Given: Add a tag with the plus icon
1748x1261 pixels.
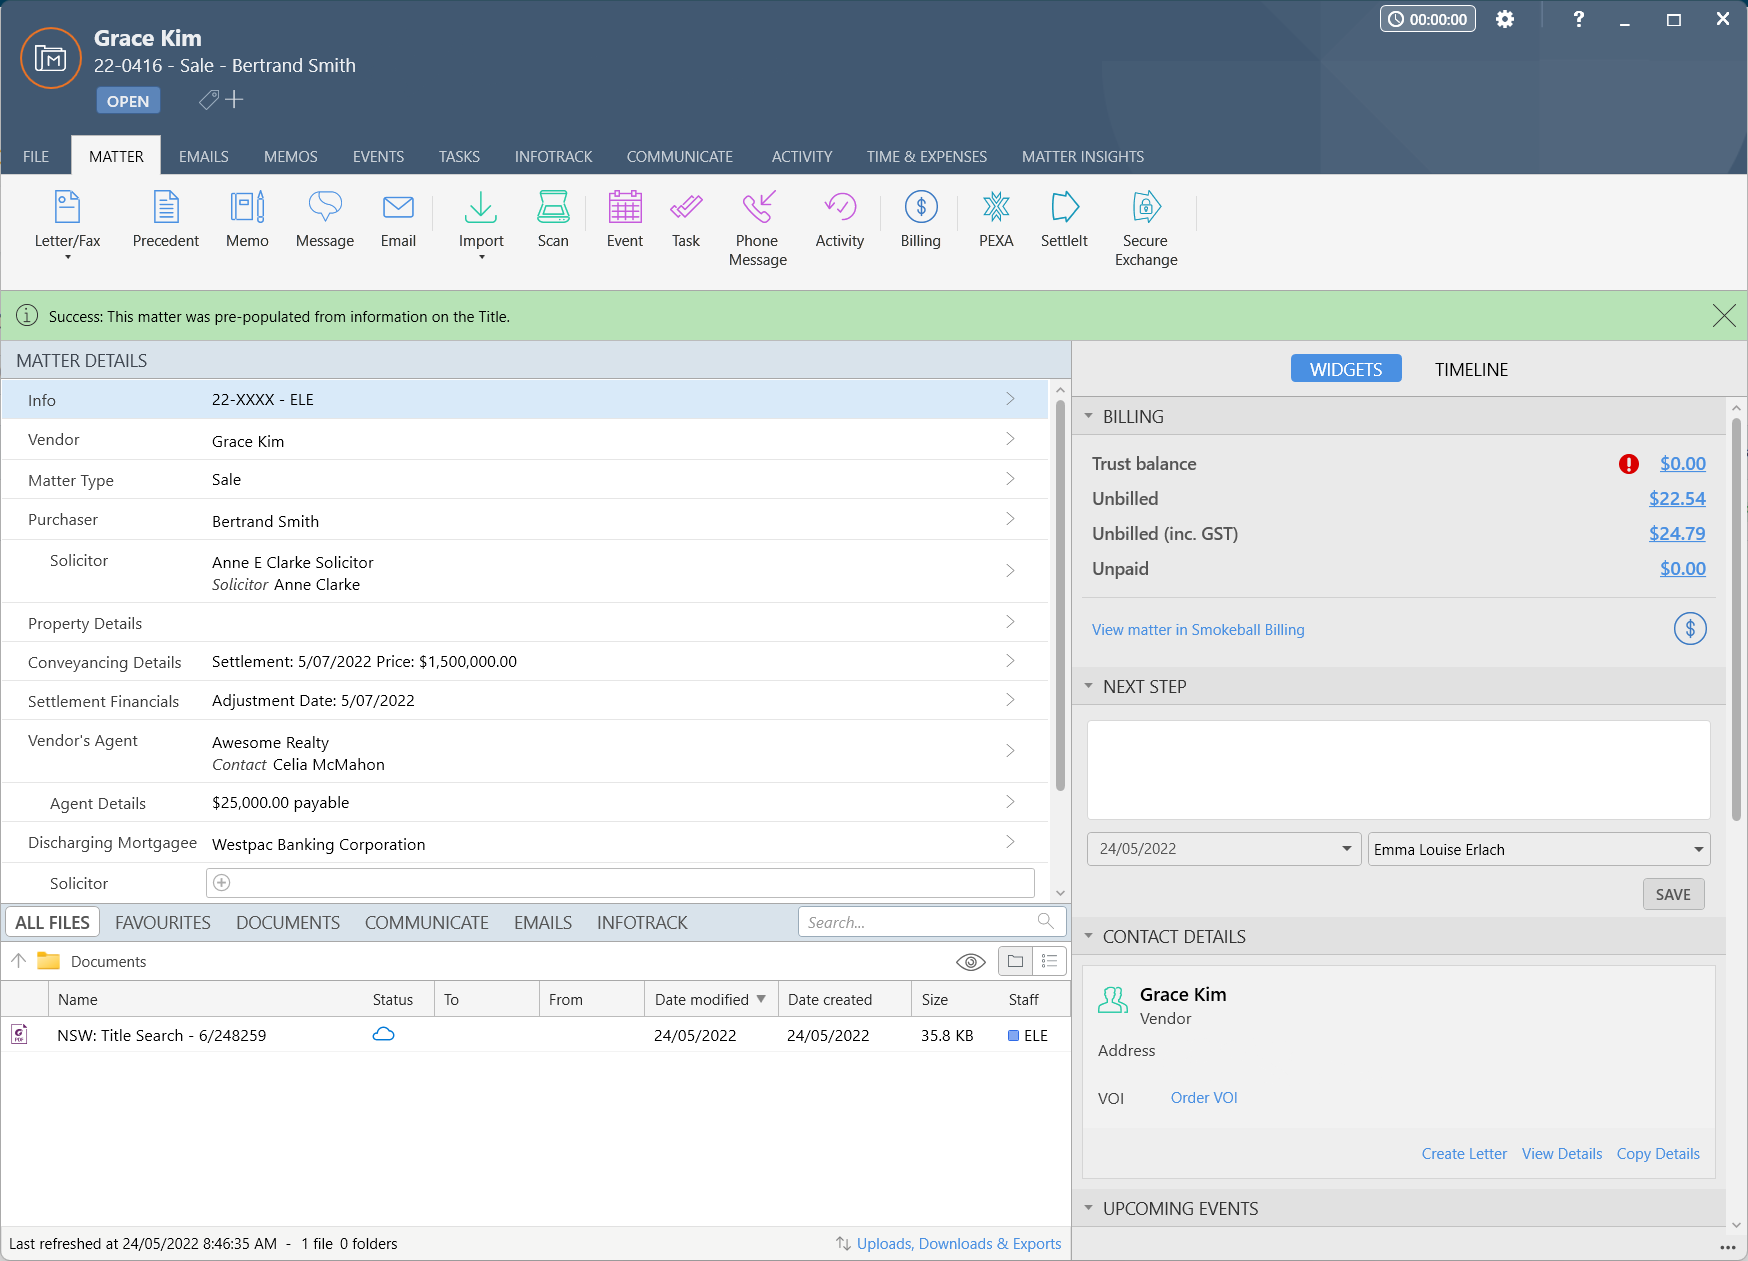Looking at the screenshot, I should coord(234,100).
